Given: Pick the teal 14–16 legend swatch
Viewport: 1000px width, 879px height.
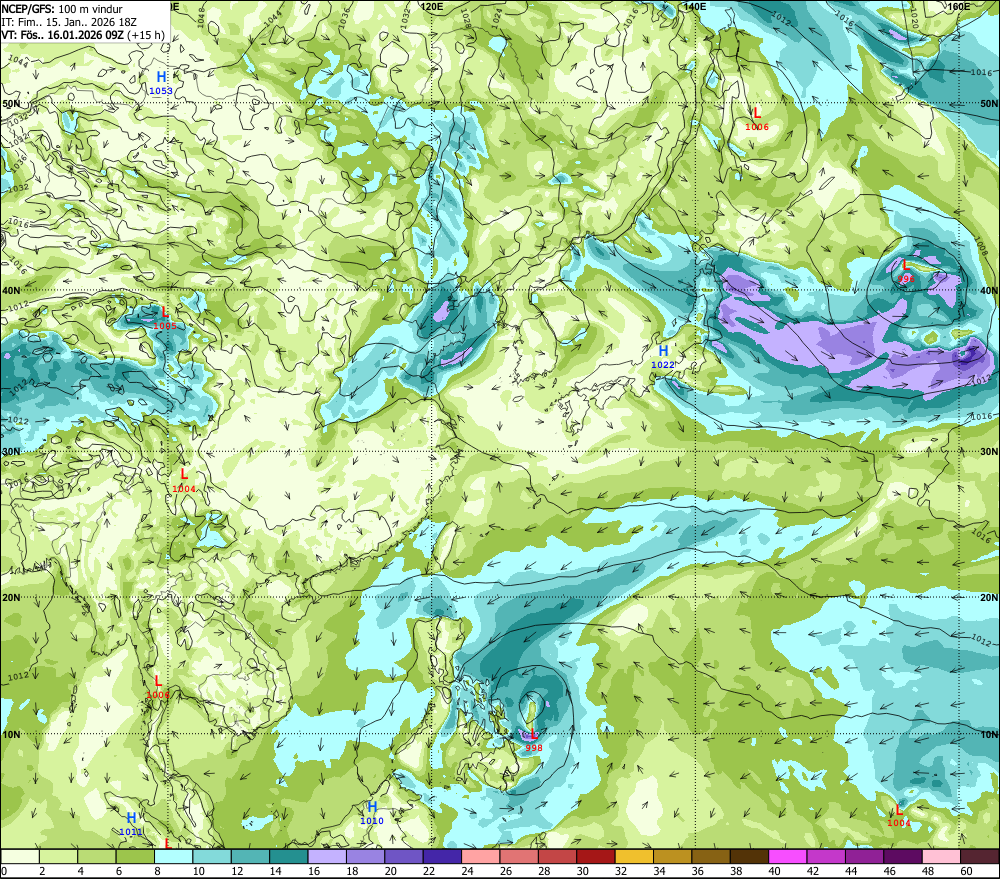Looking at the screenshot, I should 289,856.
